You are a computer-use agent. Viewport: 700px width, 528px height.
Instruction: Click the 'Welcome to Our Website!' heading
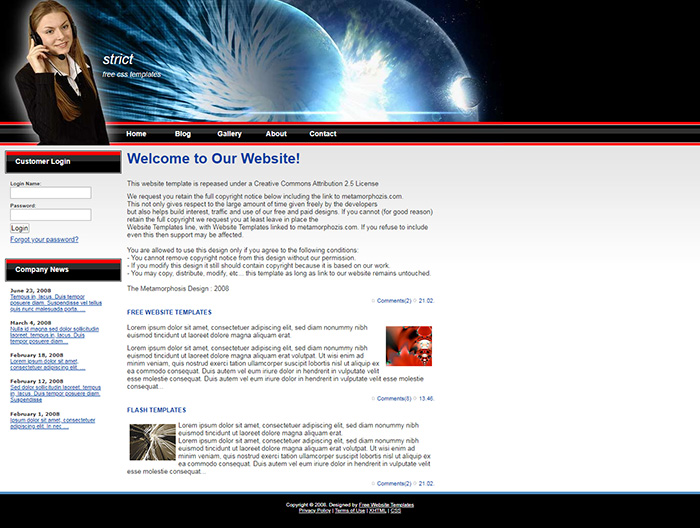(x=213, y=158)
